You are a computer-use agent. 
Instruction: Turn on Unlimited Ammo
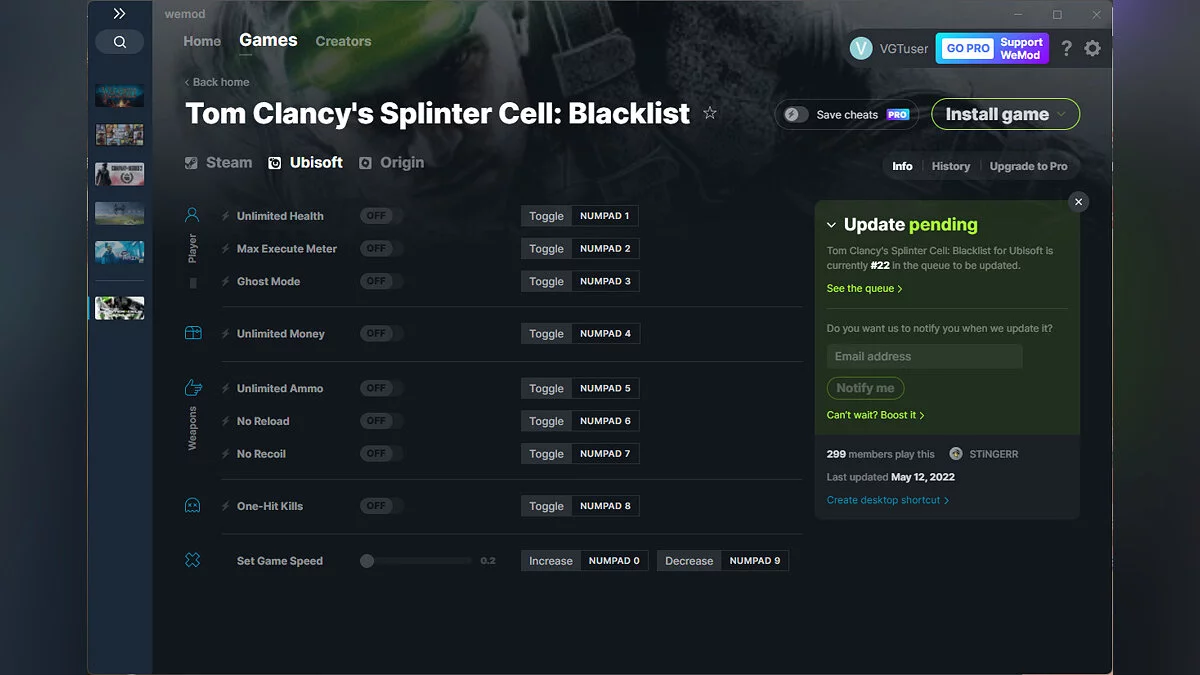(380, 388)
